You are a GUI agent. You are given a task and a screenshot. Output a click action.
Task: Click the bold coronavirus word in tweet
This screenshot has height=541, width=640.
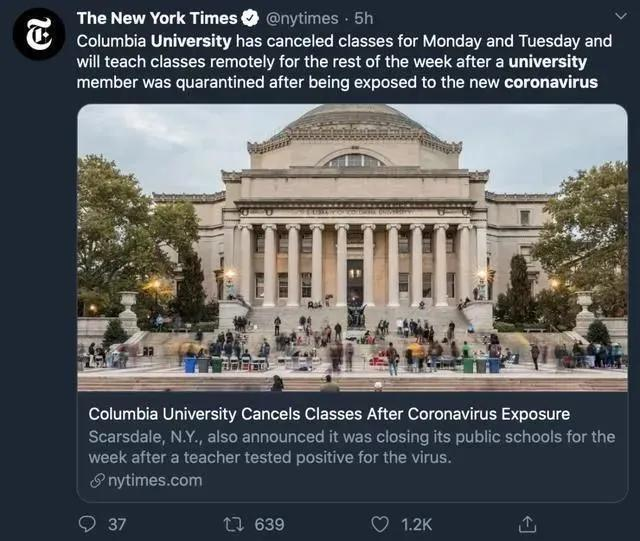(551, 82)
